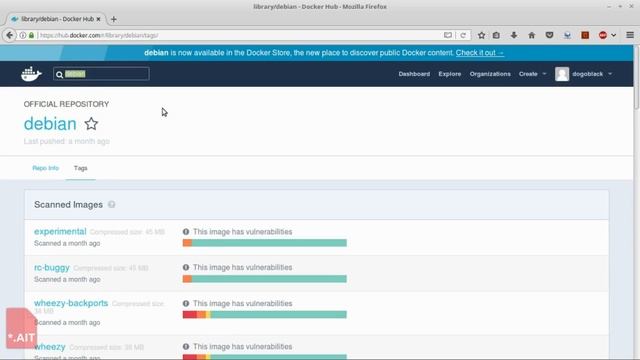This screenshot has width=640, height=360.
Task: Click the red Adblock extension icon
Action: [603, 35]
